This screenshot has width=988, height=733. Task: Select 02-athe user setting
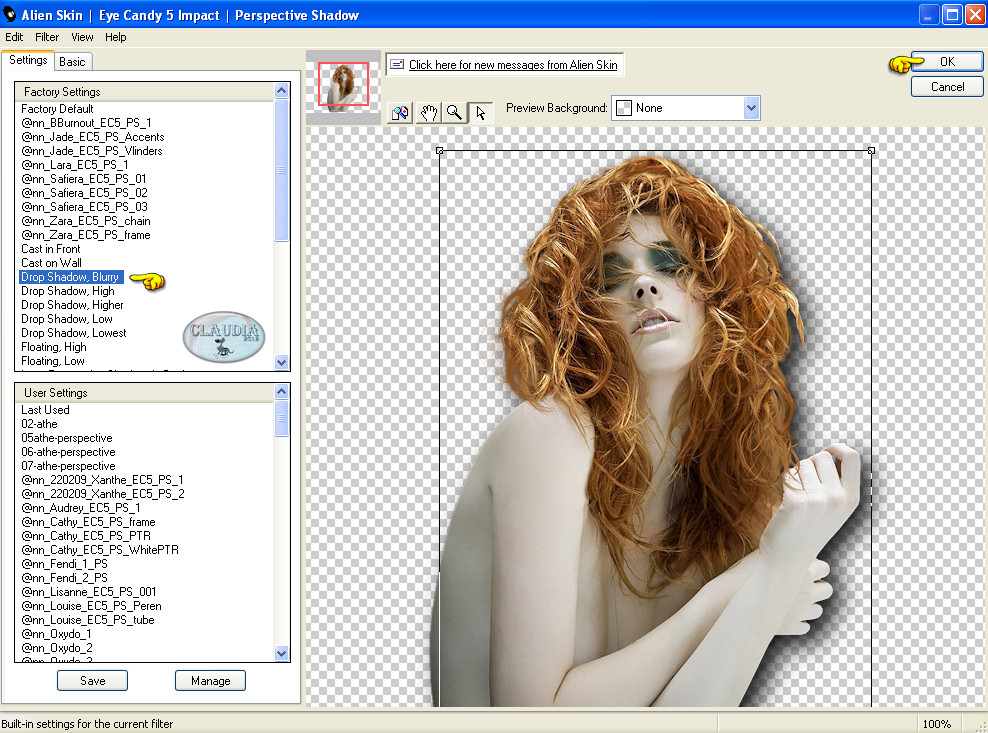pos(39,424)
